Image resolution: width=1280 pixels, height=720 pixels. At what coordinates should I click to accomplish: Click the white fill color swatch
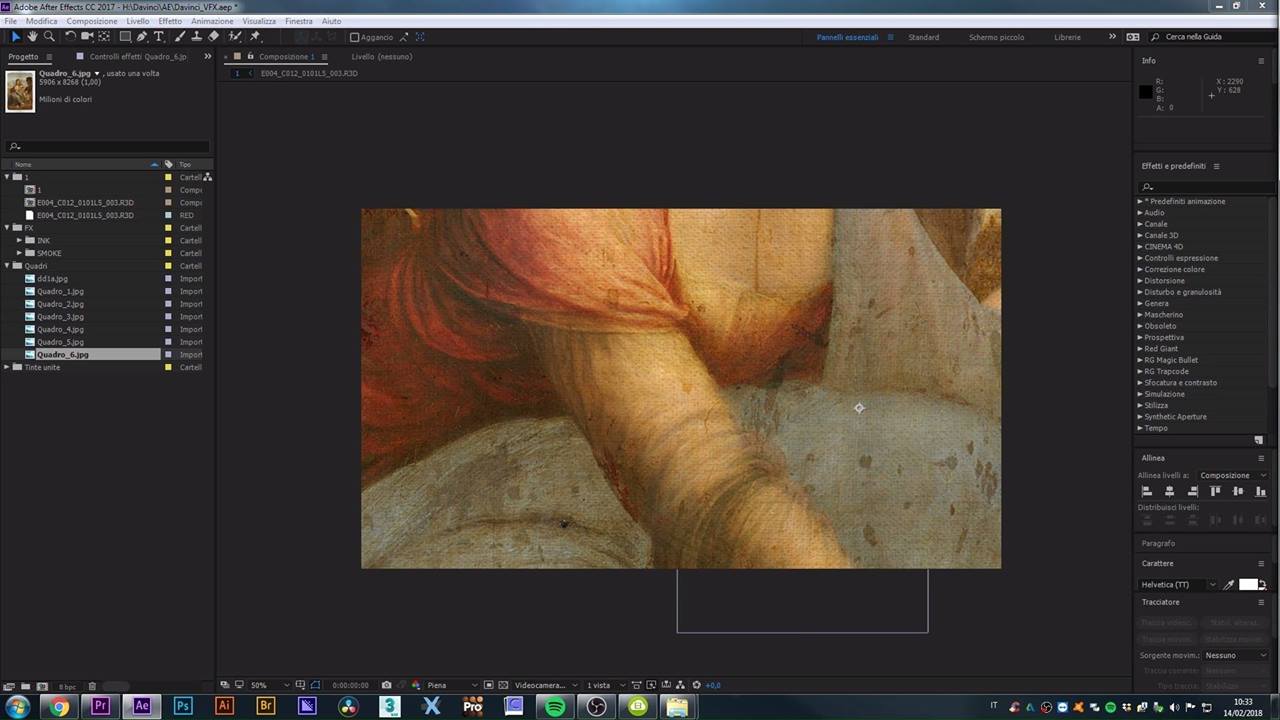(1248, 584)
